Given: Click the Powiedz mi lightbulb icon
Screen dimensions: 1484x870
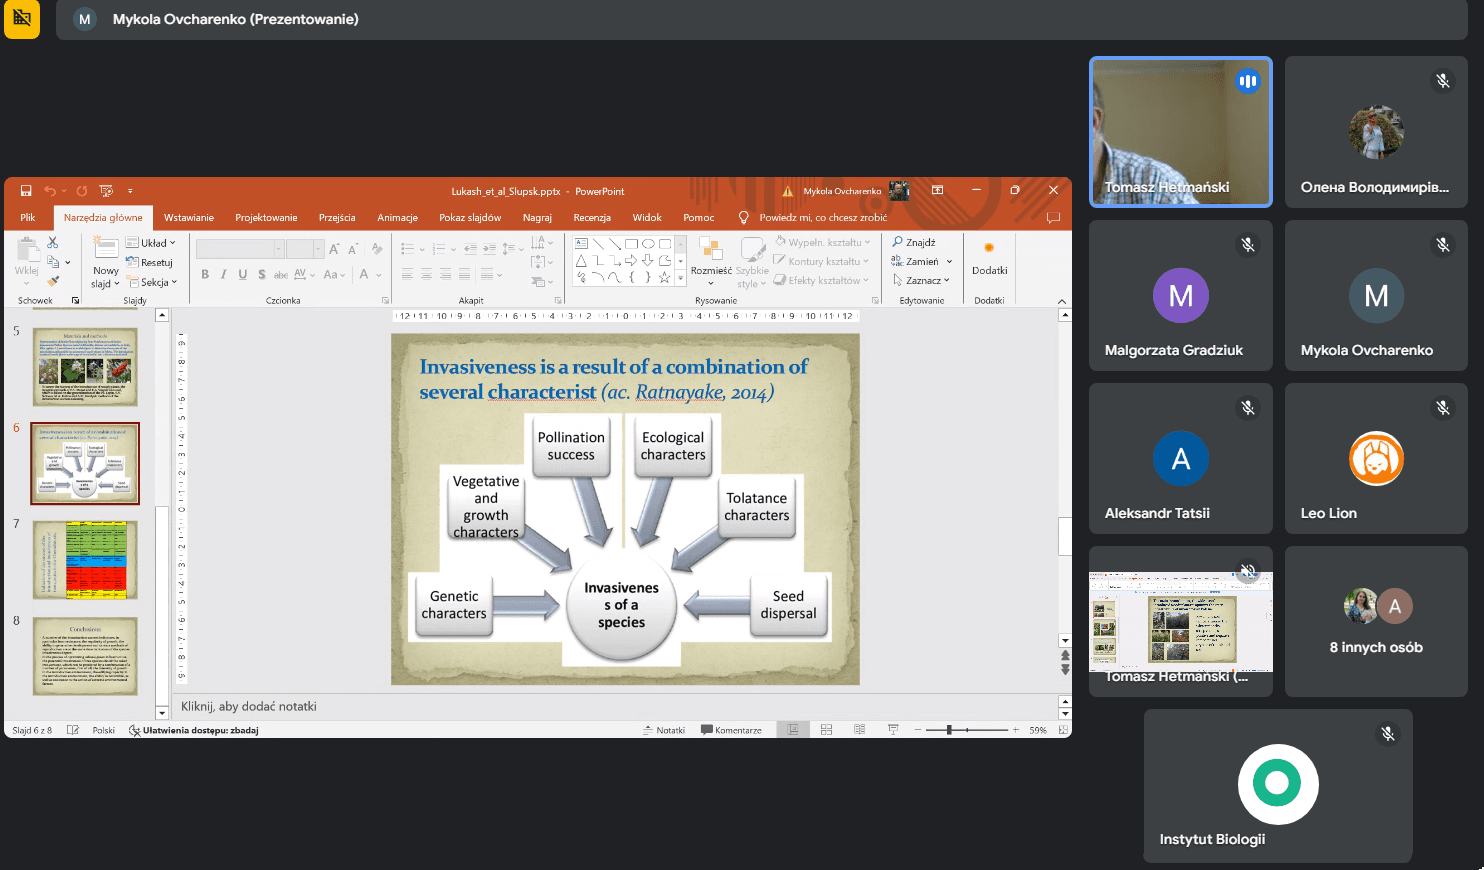Looking at the screenshot, I should click(743, 217).
